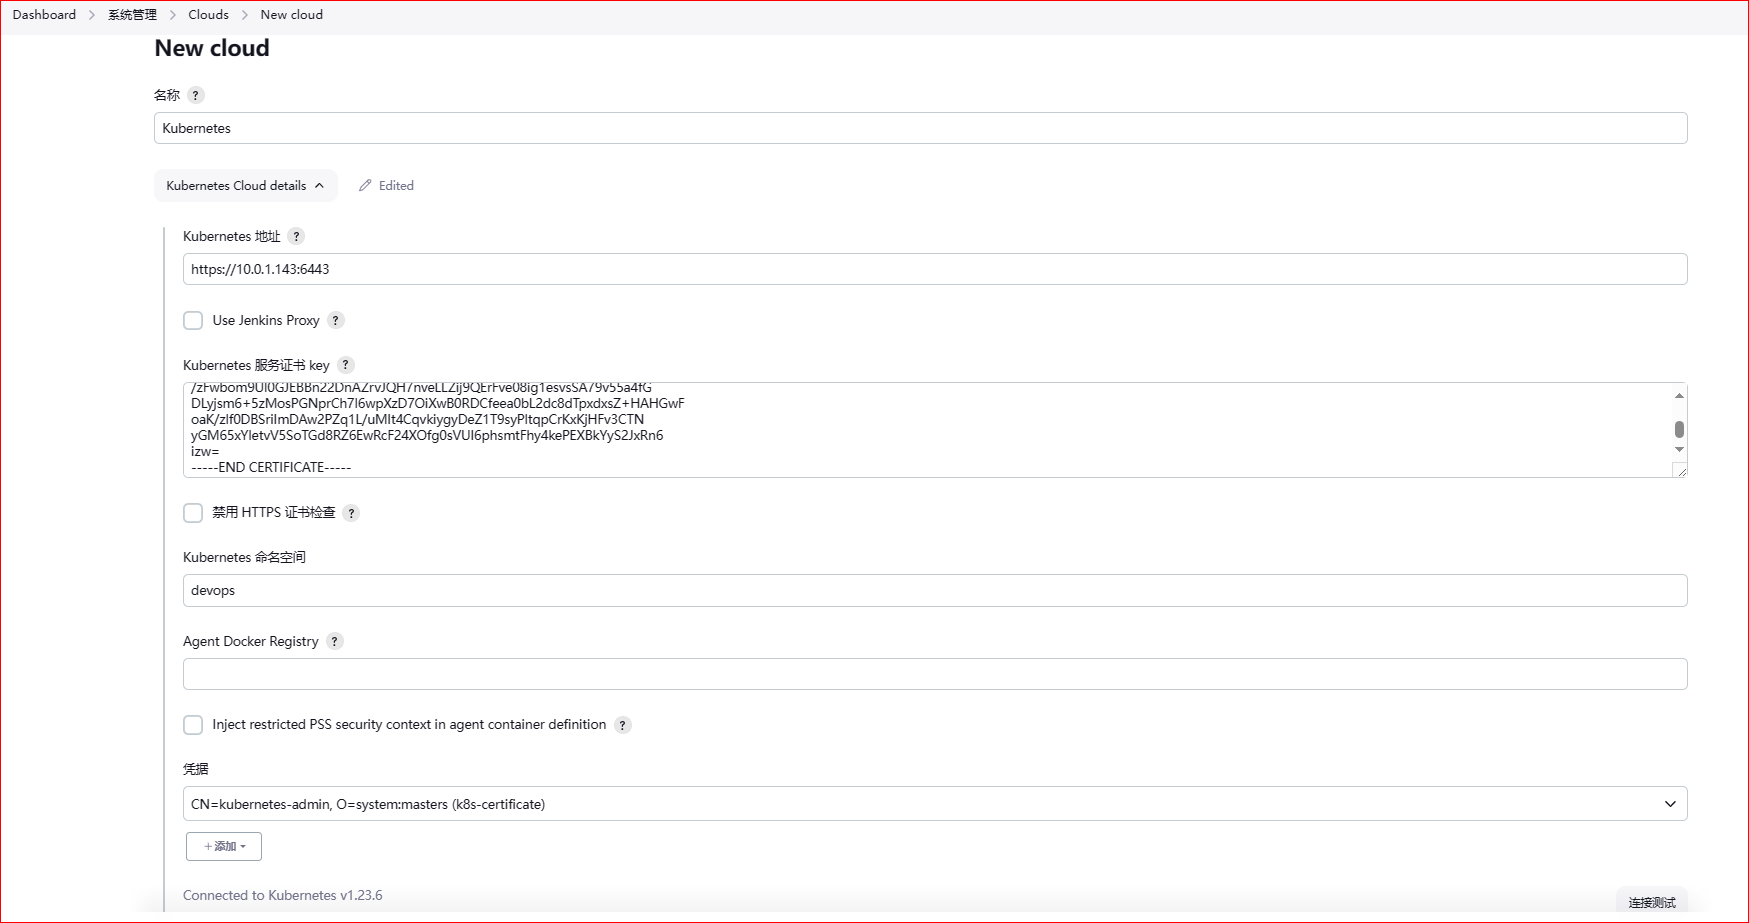Focus the namespace field containing devops
The width and height of the screenshot is (1749, 923).
(935, 590)
